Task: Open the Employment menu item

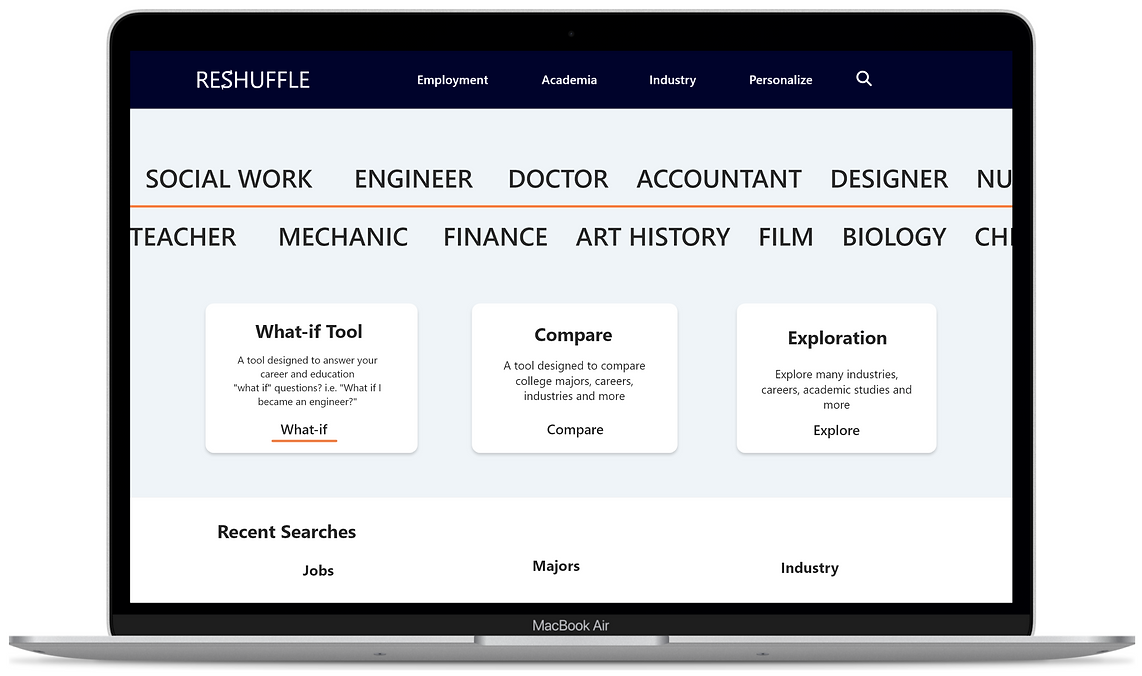Action: click(x=452, y=80)
